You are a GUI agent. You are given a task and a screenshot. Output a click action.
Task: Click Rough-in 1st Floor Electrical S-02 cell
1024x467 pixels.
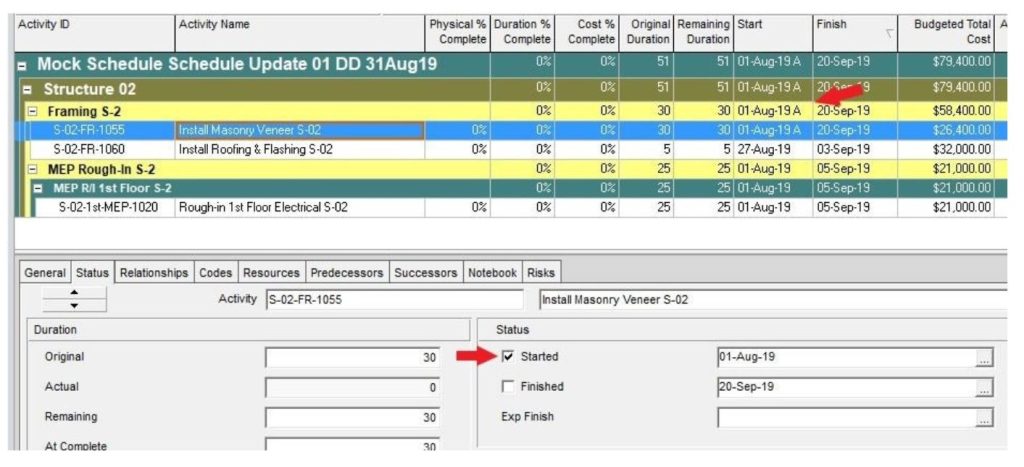tap(300, 208)
